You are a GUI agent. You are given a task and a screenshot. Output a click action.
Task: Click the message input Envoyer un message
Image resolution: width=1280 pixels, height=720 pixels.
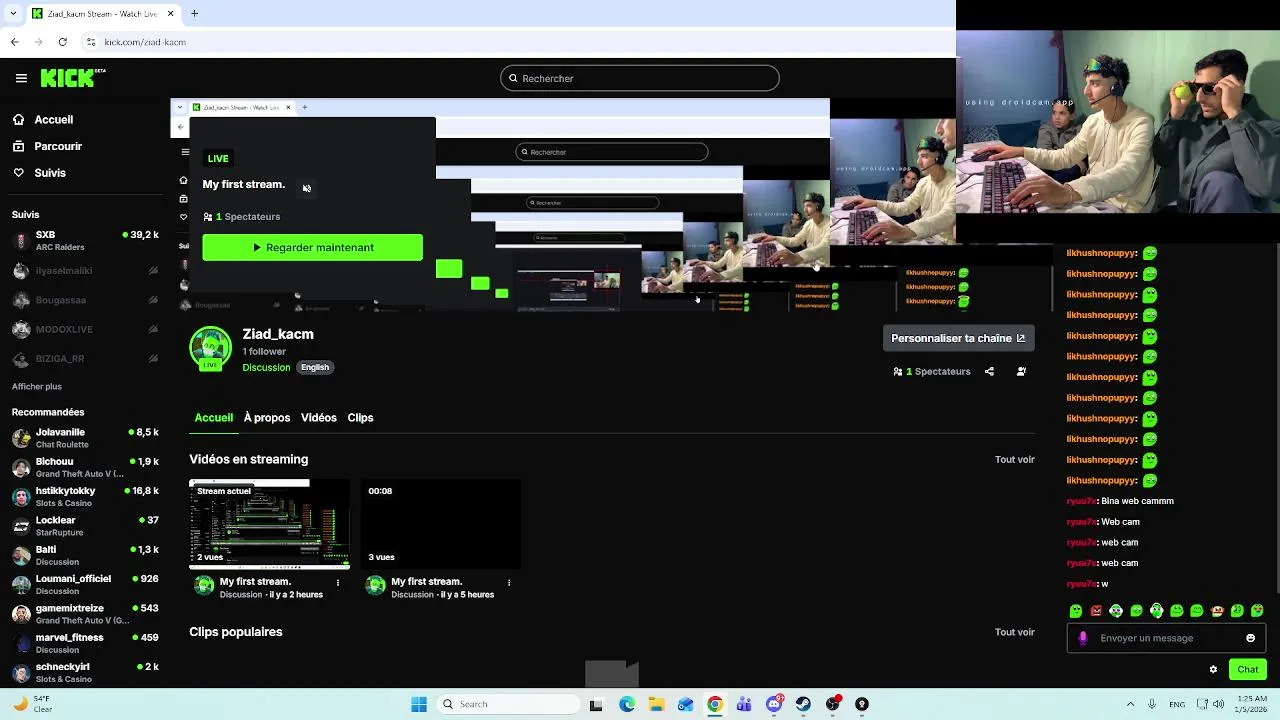coord(1166,638)
